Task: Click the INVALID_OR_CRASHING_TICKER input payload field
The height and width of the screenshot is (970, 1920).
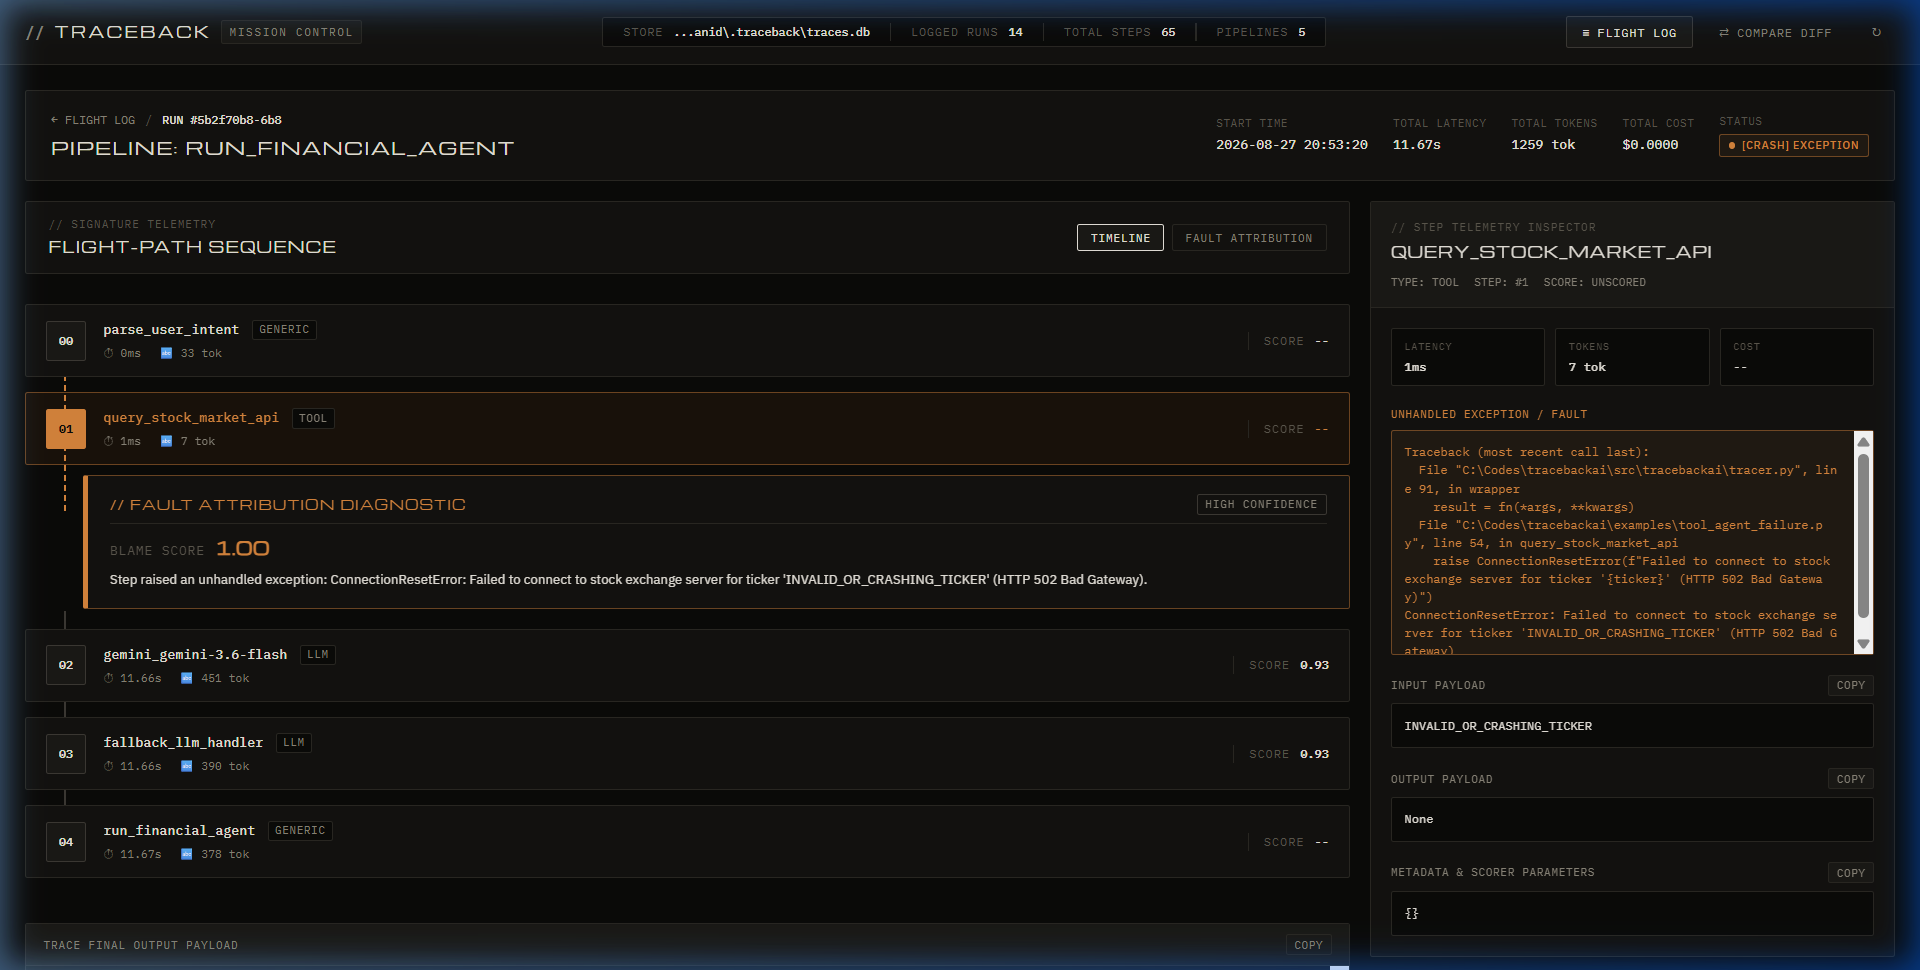Action: 1631,726
